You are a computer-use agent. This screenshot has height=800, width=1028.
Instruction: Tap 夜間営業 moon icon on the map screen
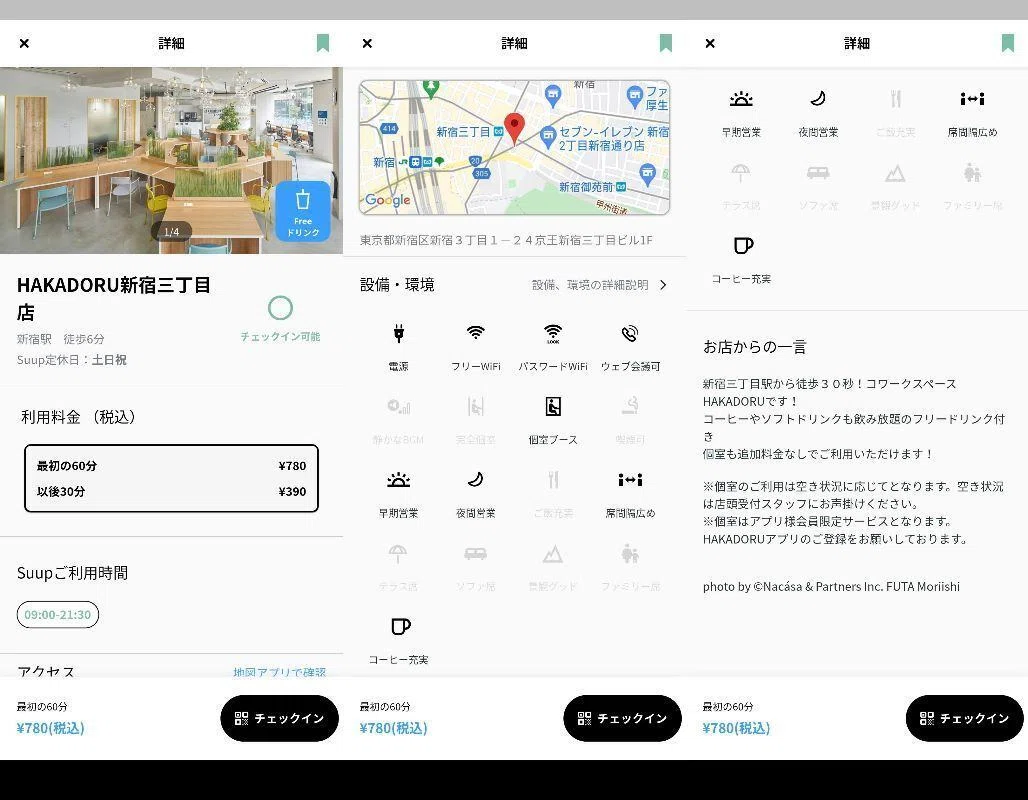click(475, 480)
